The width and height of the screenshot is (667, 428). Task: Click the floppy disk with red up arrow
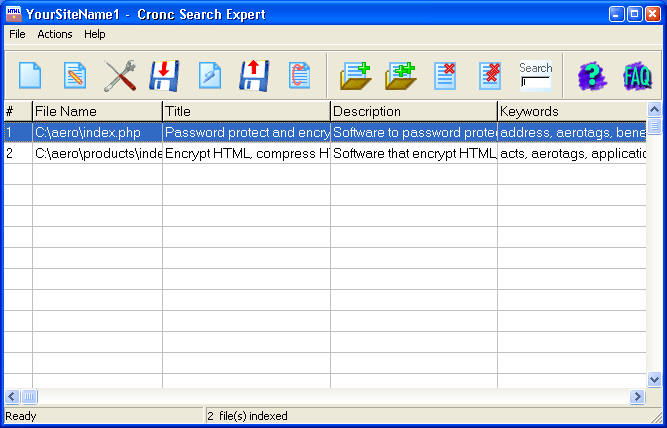[254, 75]
